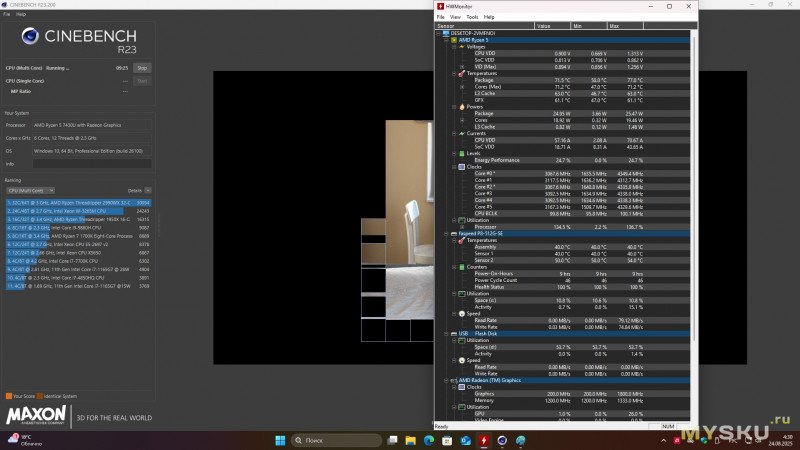This screenshot has height=450, width=800.
Task: Open the CPU (Multi Core) ranking dropdown
Action: (x=31, y=190)
